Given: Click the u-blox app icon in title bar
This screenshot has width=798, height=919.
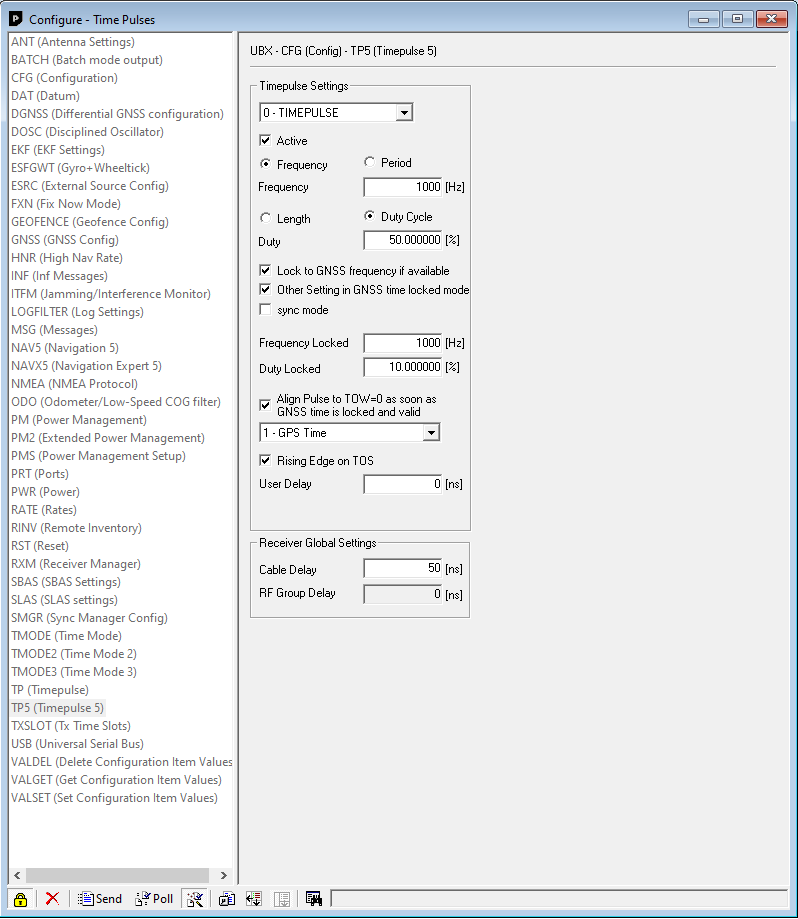Looking at the screenshot, I should (x=16, y=19).
